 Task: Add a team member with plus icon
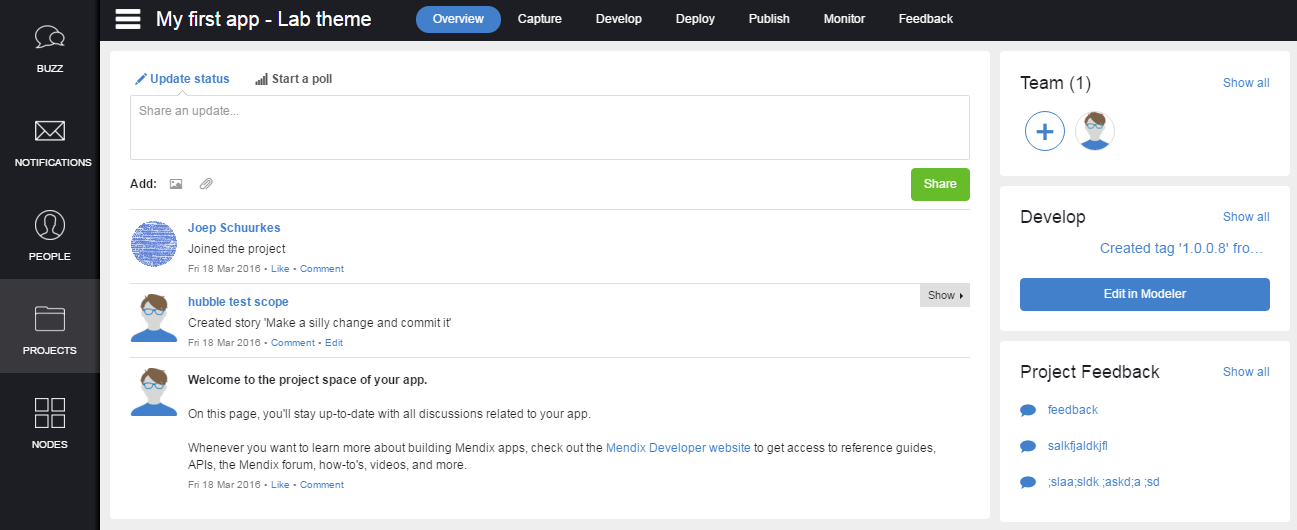click(x=1045, y=131)
